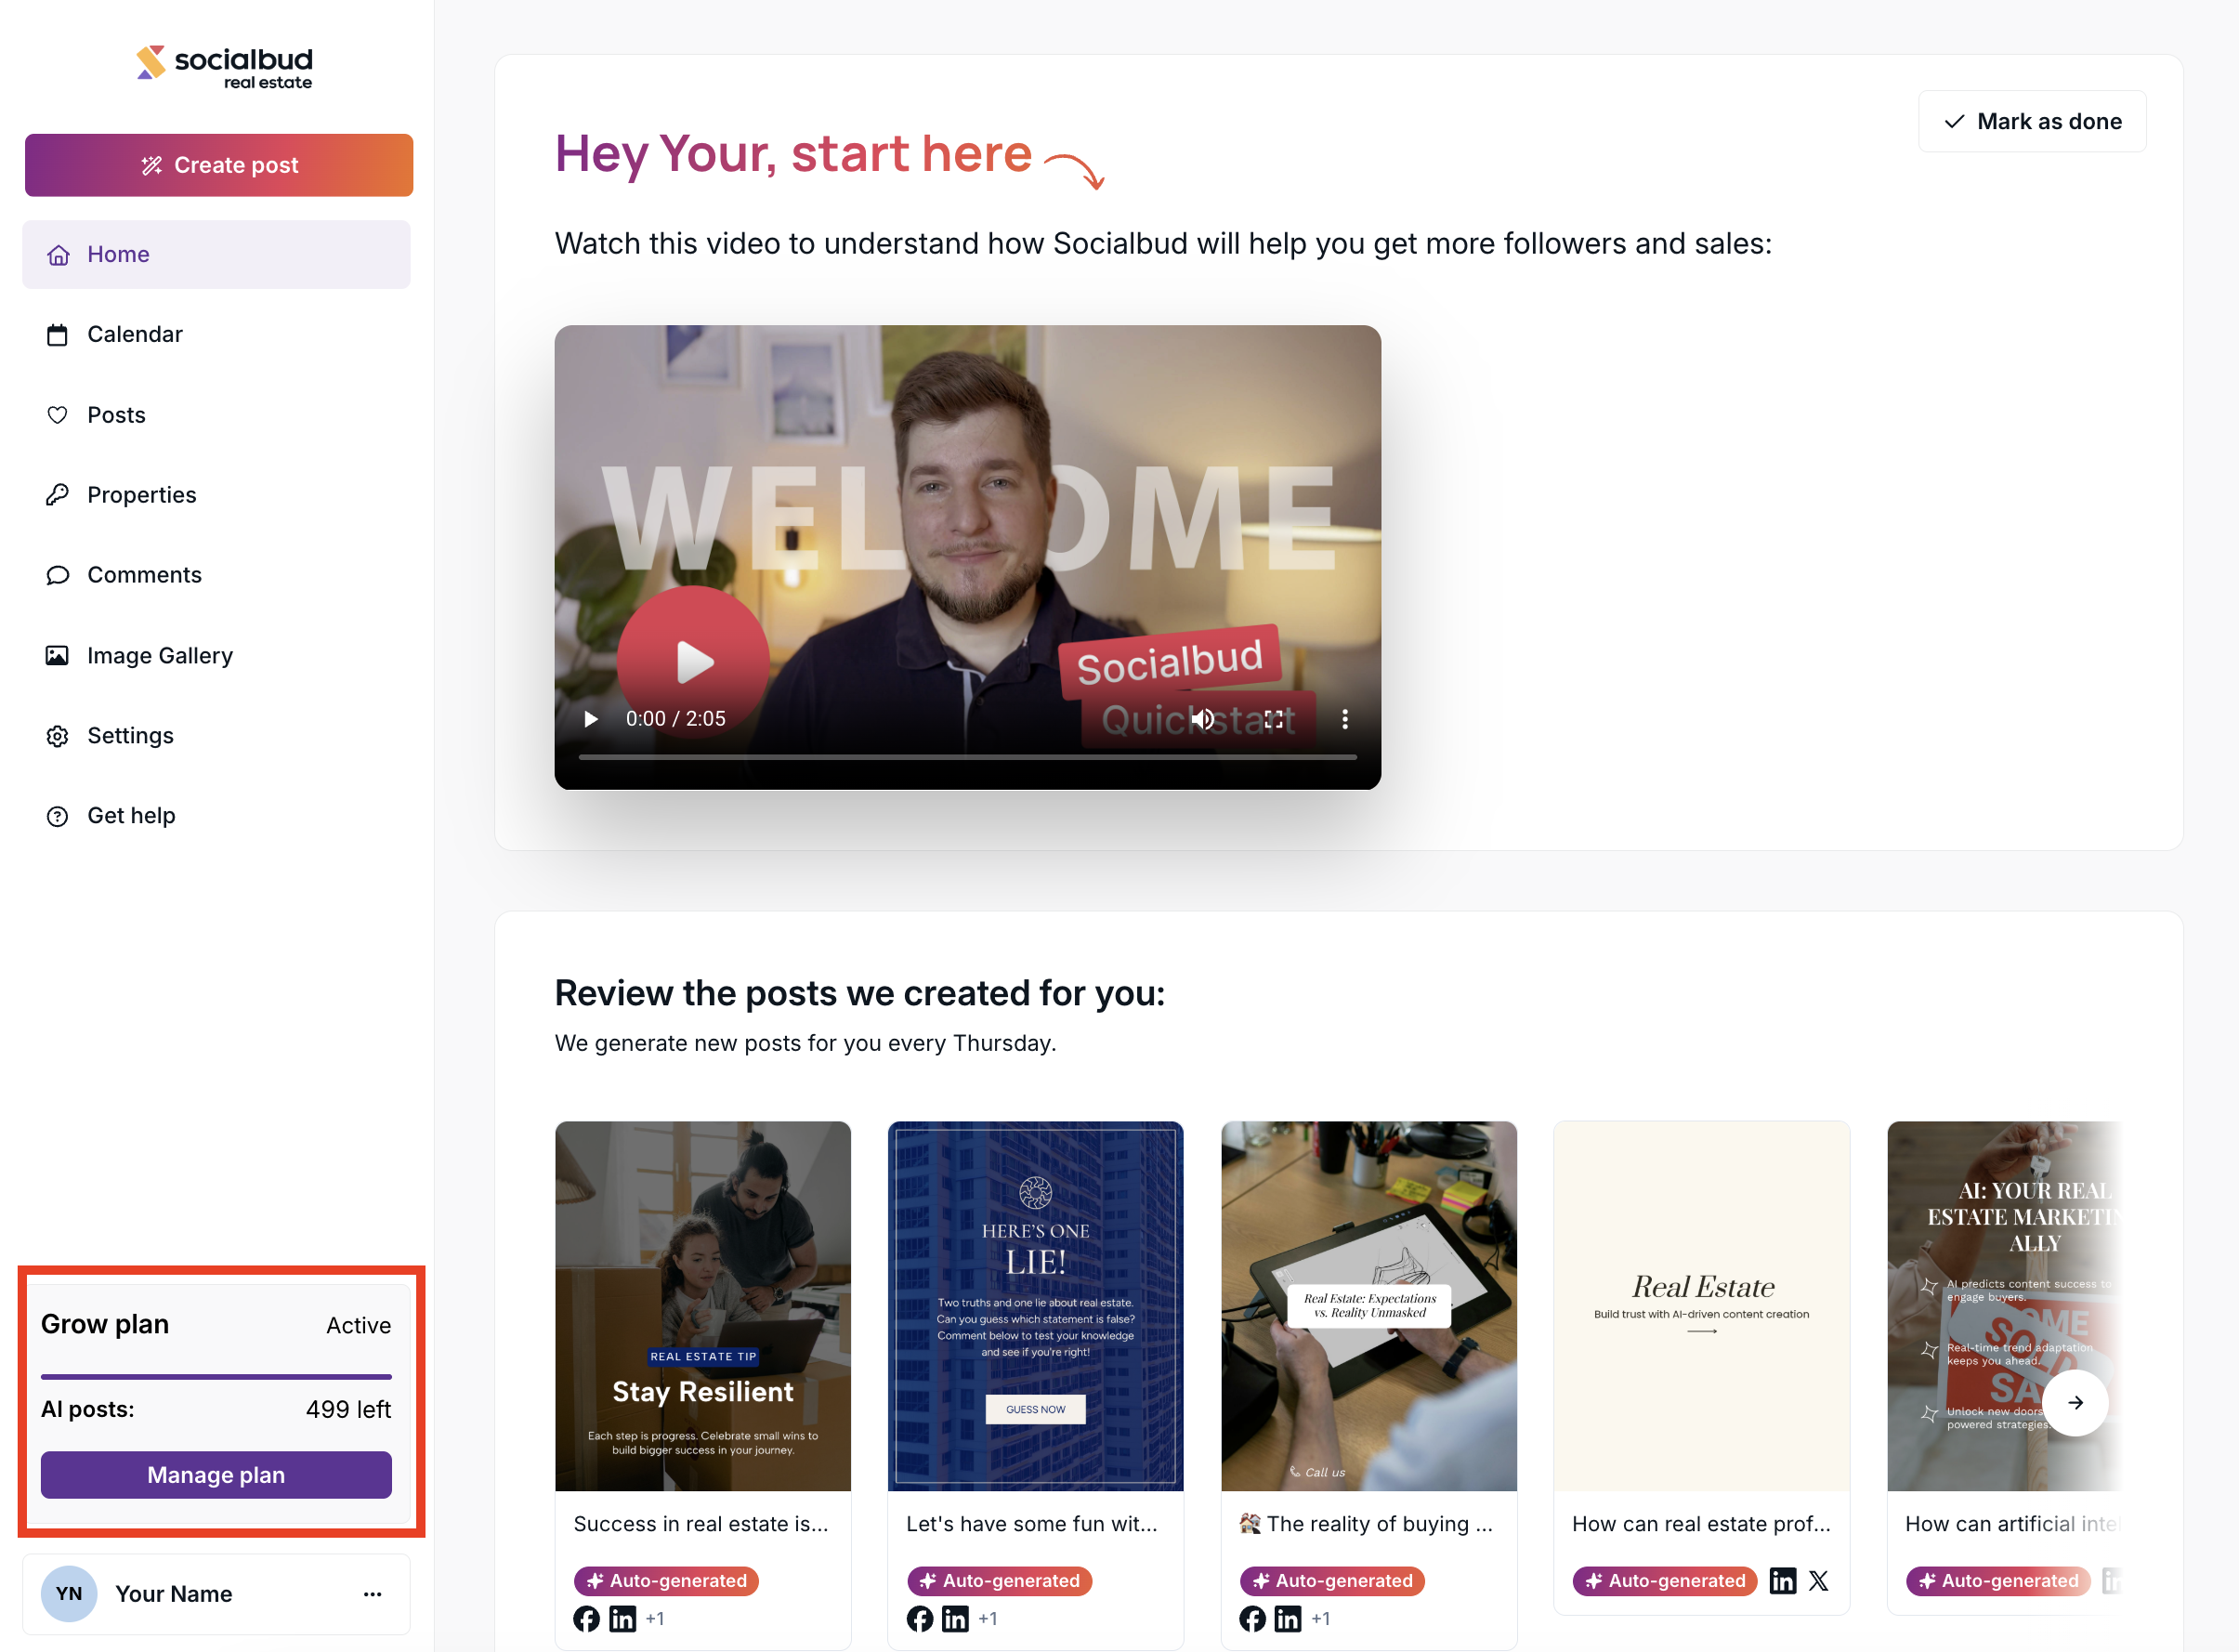Open the Settings page
This screenshot has height=1652, width=2239.
(130, 736)
